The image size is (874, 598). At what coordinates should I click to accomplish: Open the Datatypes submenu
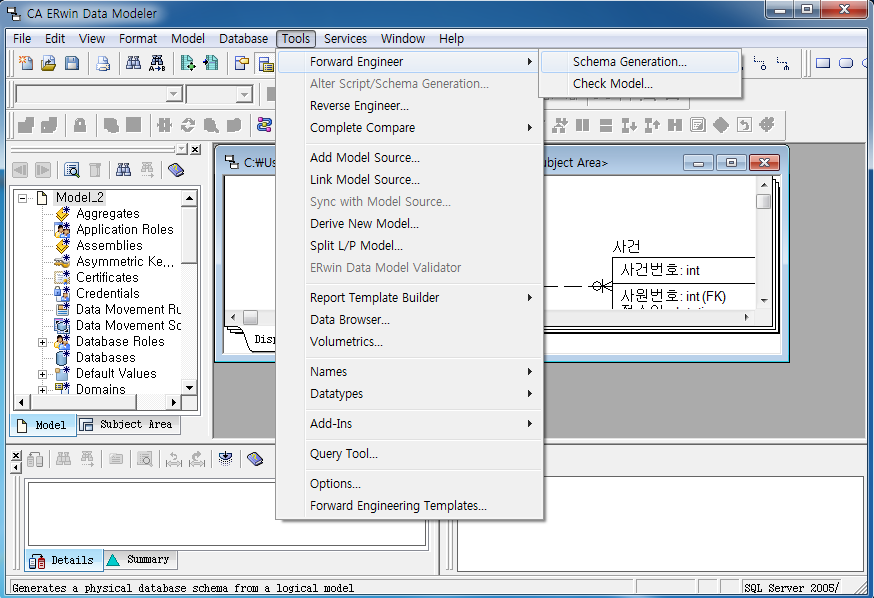(x=410, y=394)
